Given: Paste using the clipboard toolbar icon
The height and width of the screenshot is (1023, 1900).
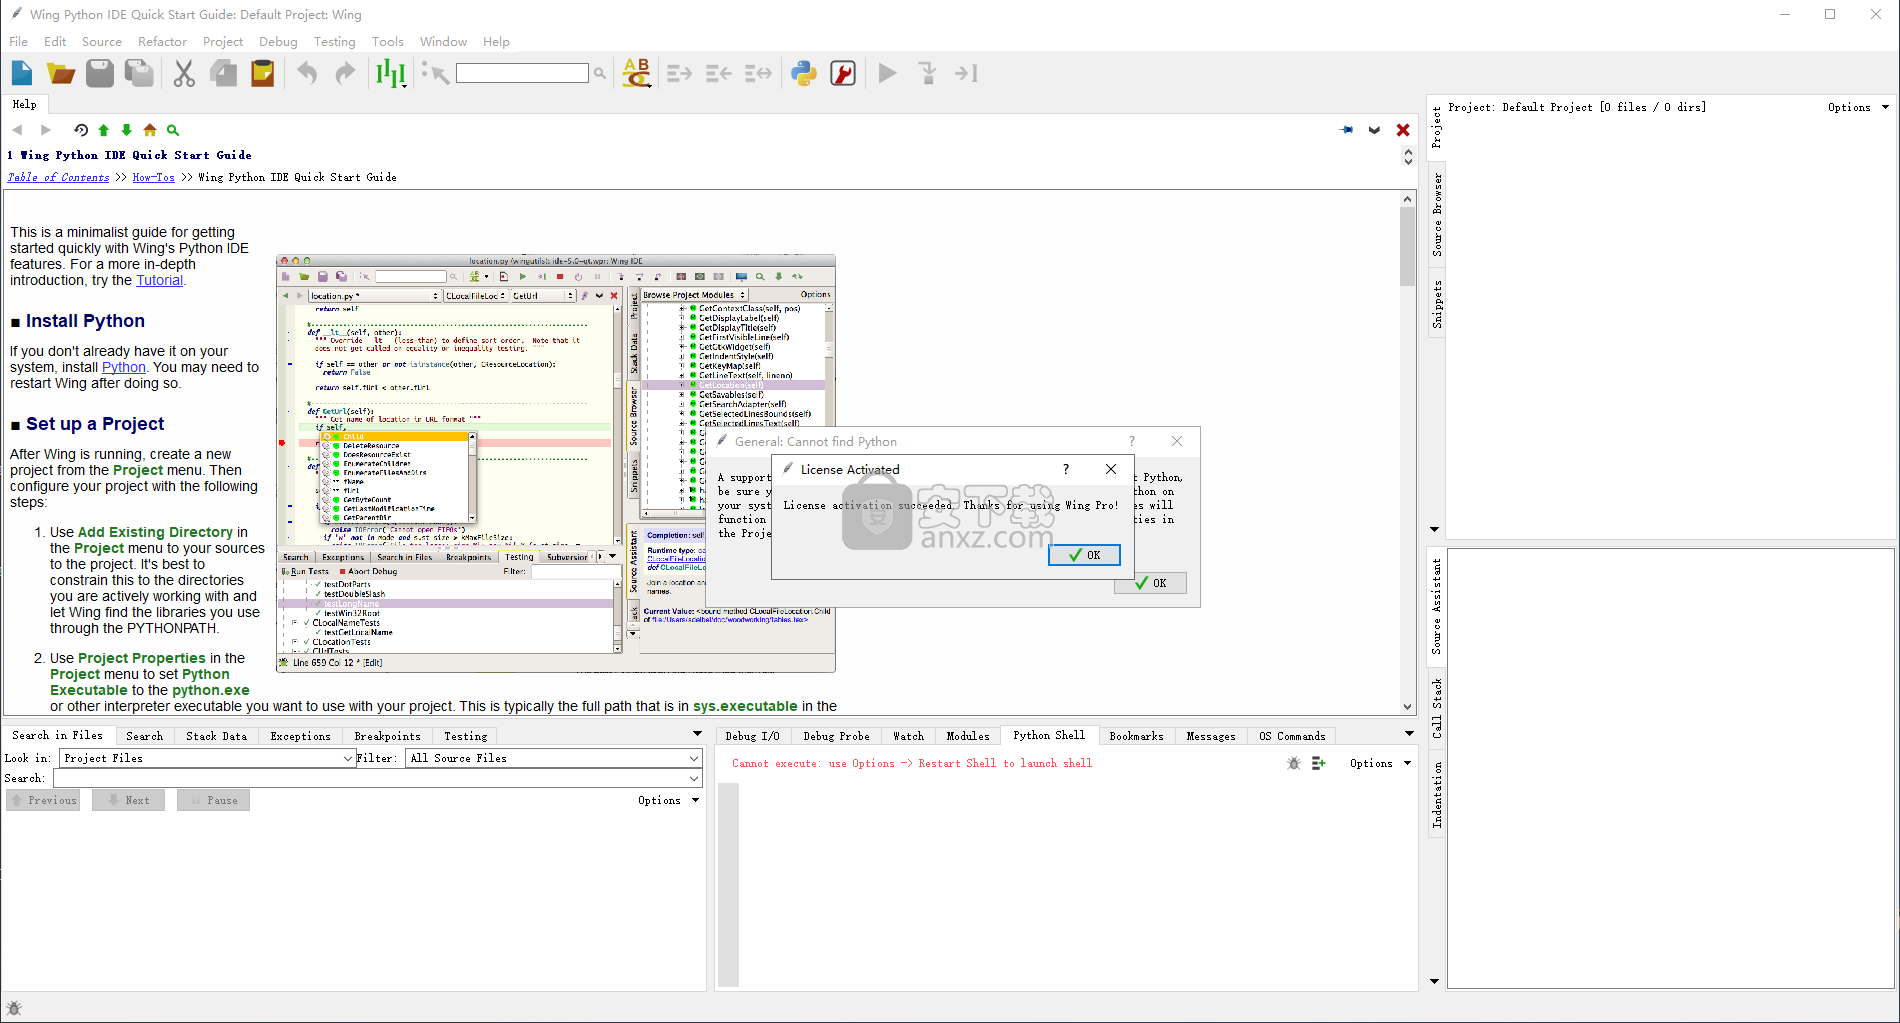Looking at the screenshot, I should point(263,73).
